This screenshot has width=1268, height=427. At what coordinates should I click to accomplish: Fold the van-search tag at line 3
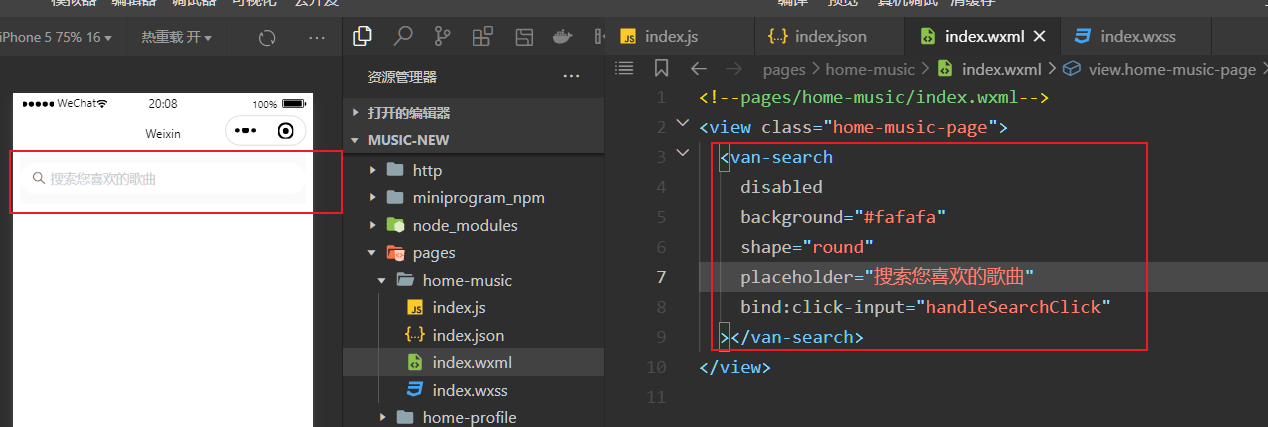[682, 154]
